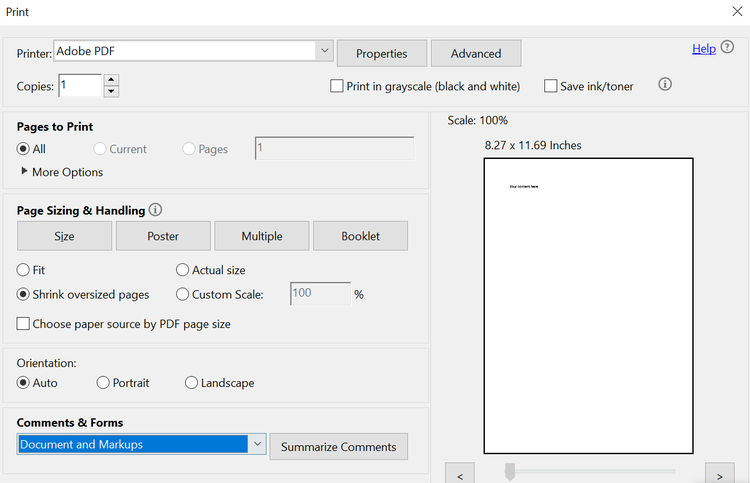750x483 pixels.
Task: Enable Print in grayscale checkbox
Action: 337,86
